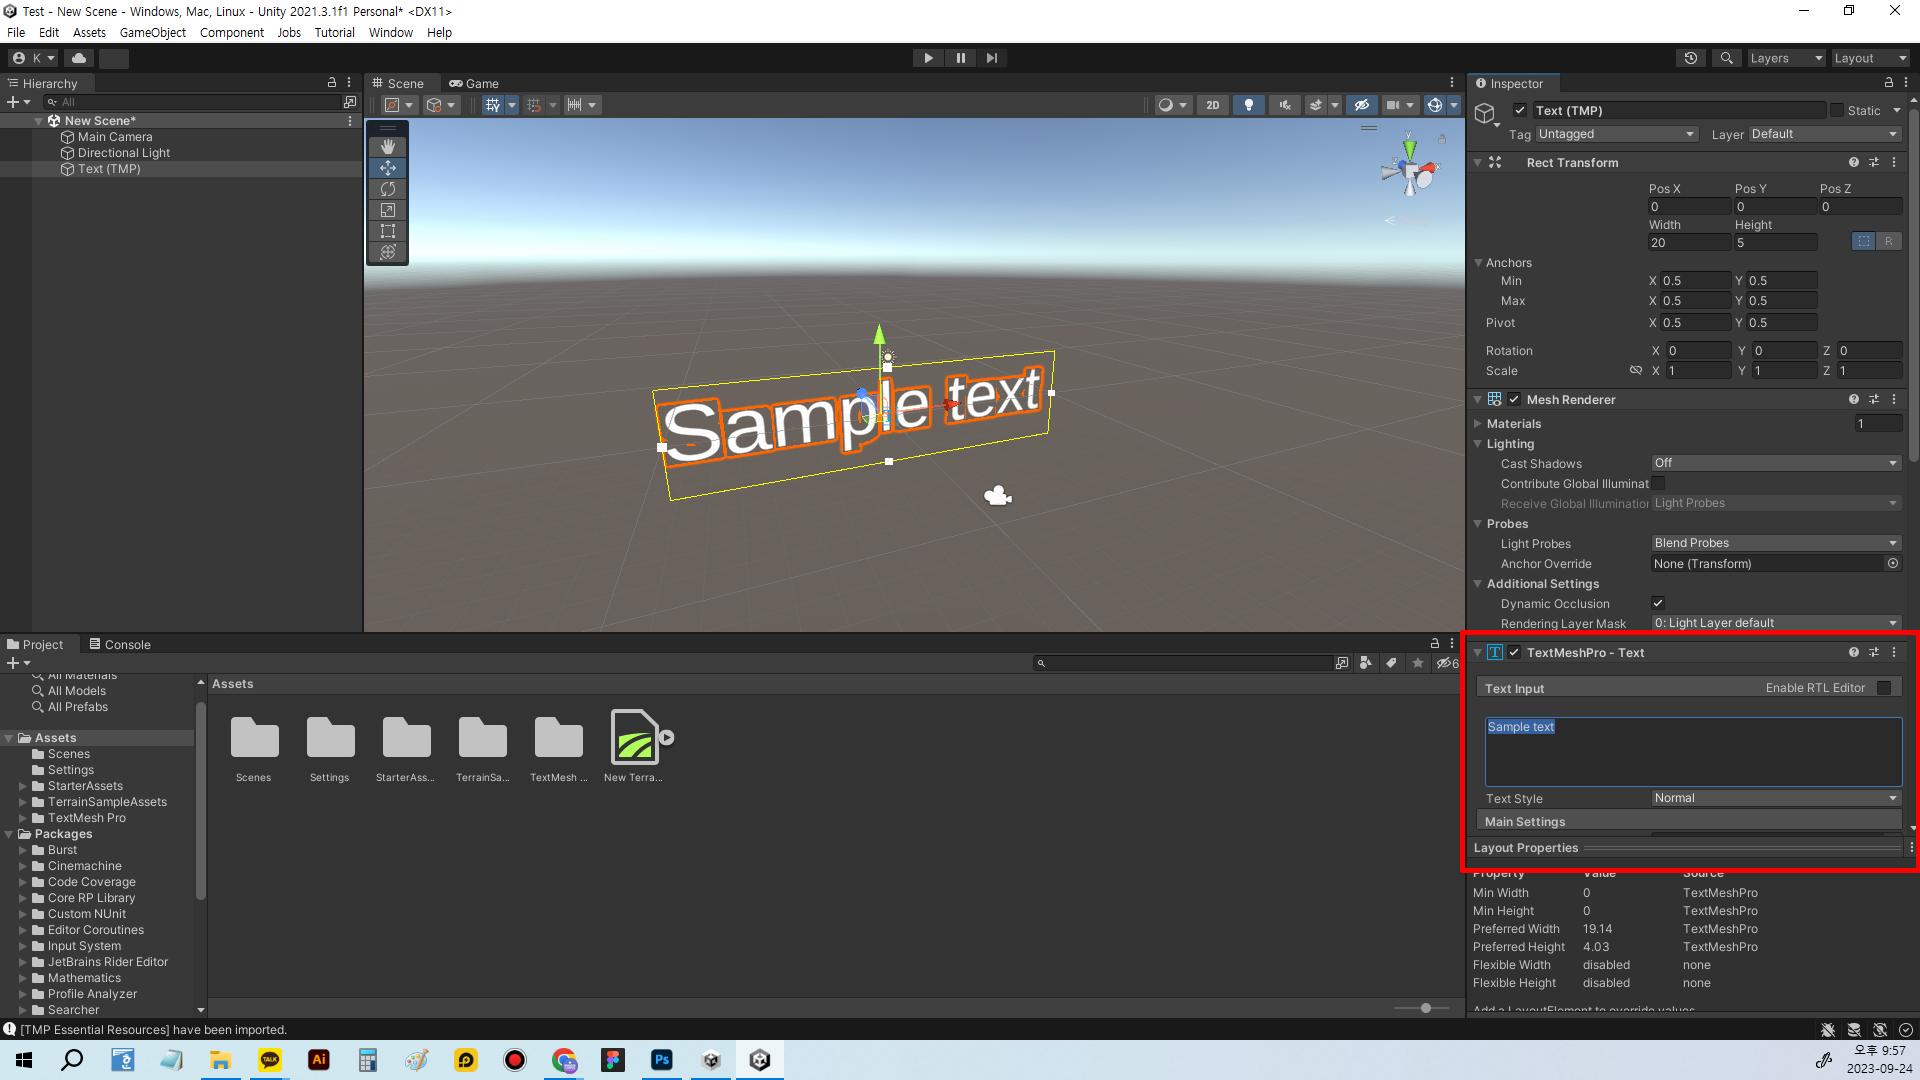This screenshot has width=1920, height=1080.
Task: Open the Undo history icon
Action: 1691,58
